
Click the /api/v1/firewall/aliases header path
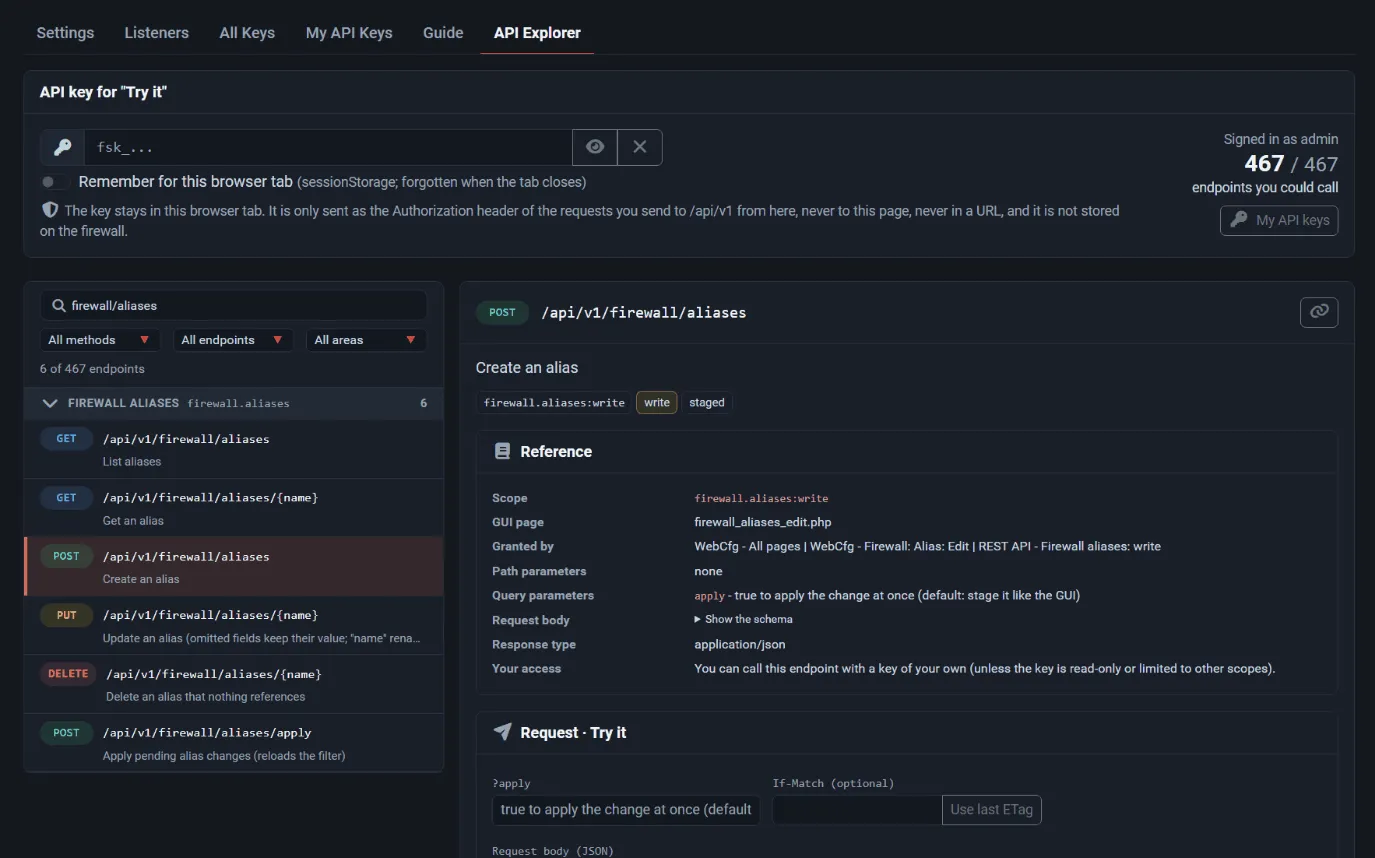pos(644,312)
